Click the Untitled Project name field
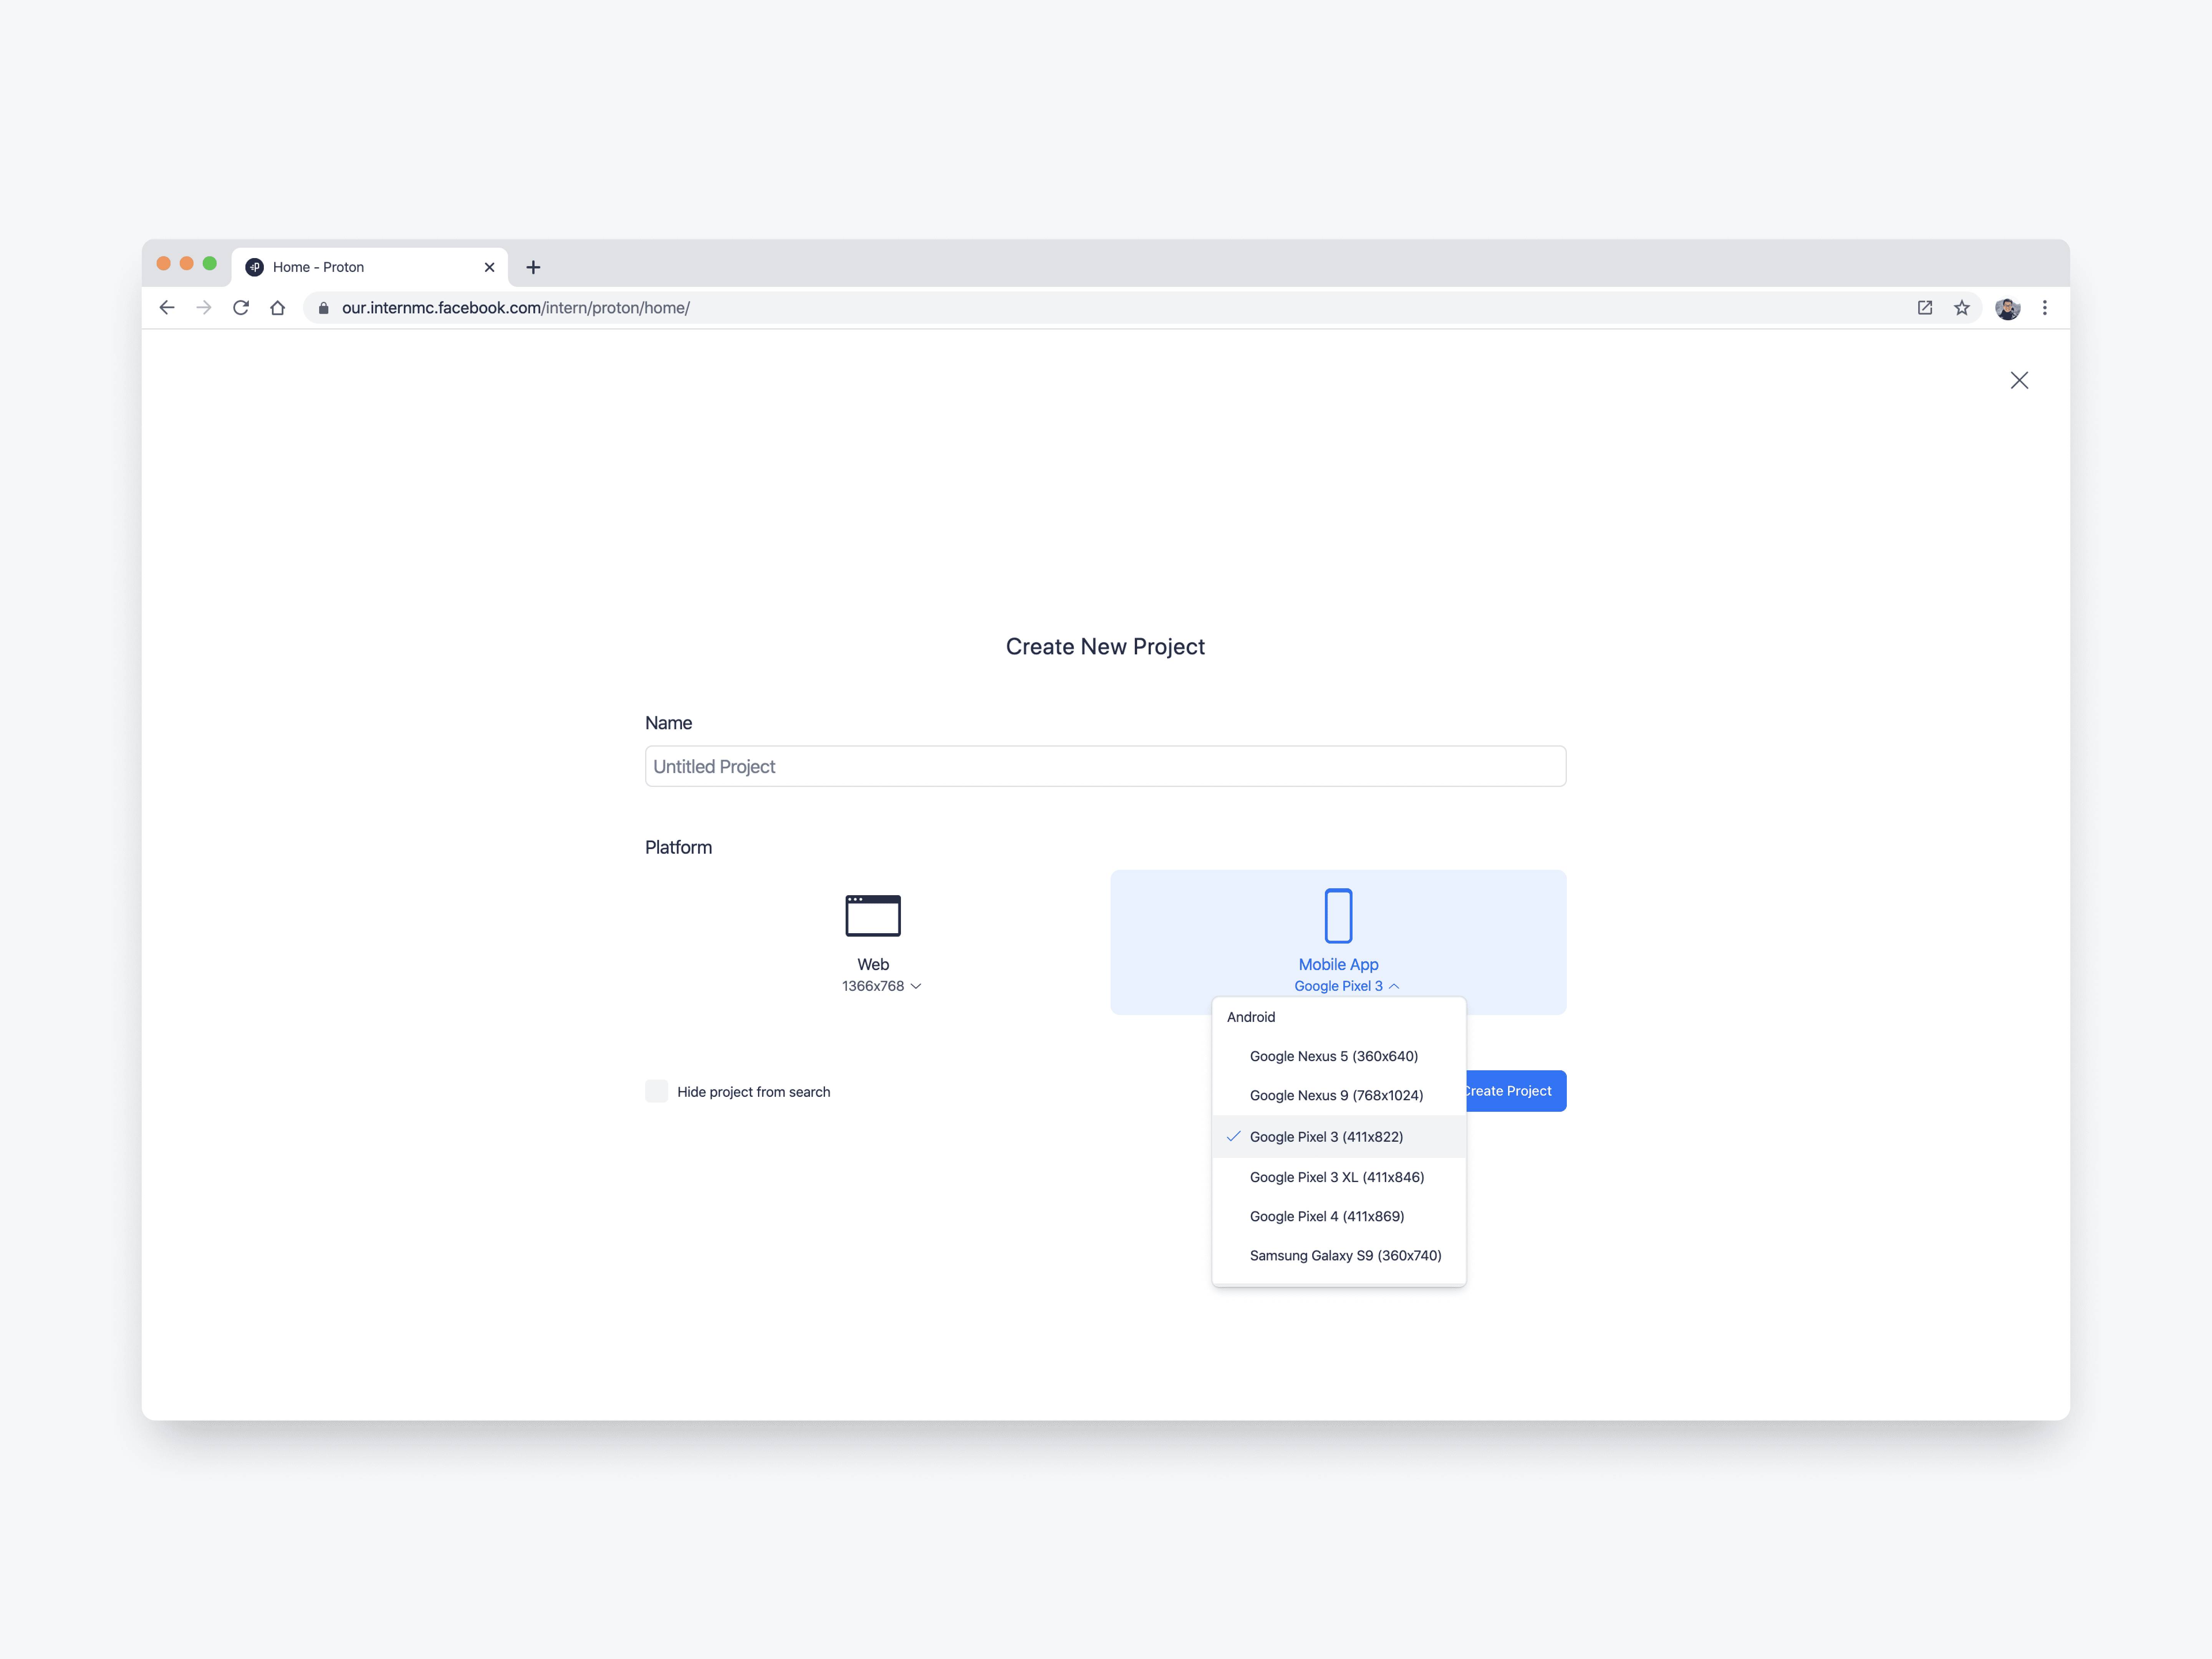 coord(1105,766)
